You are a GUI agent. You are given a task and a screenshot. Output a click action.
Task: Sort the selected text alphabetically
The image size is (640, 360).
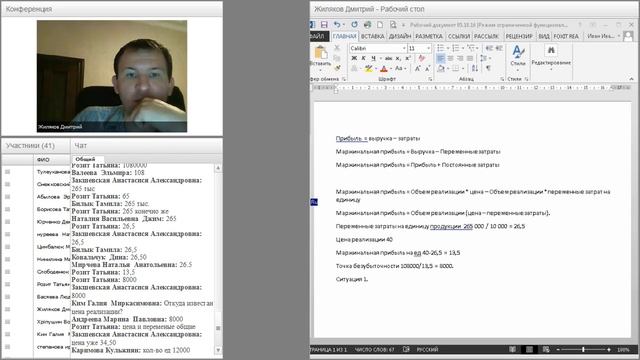tap(475, 69)
